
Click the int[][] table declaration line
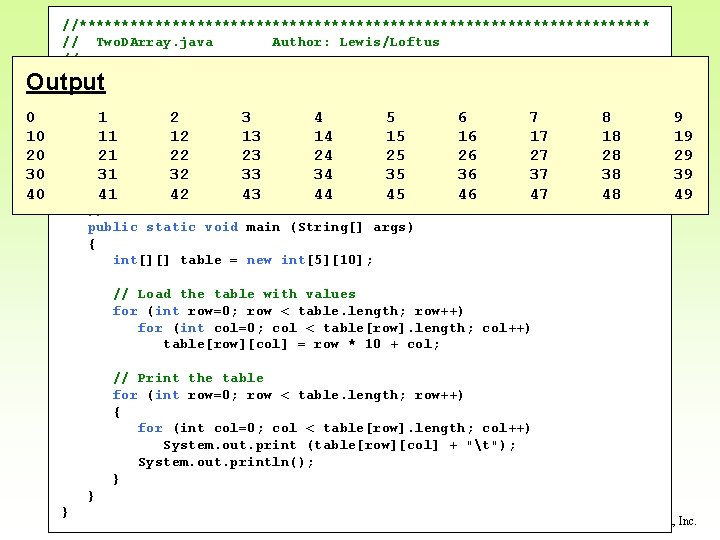coord(243,260)
